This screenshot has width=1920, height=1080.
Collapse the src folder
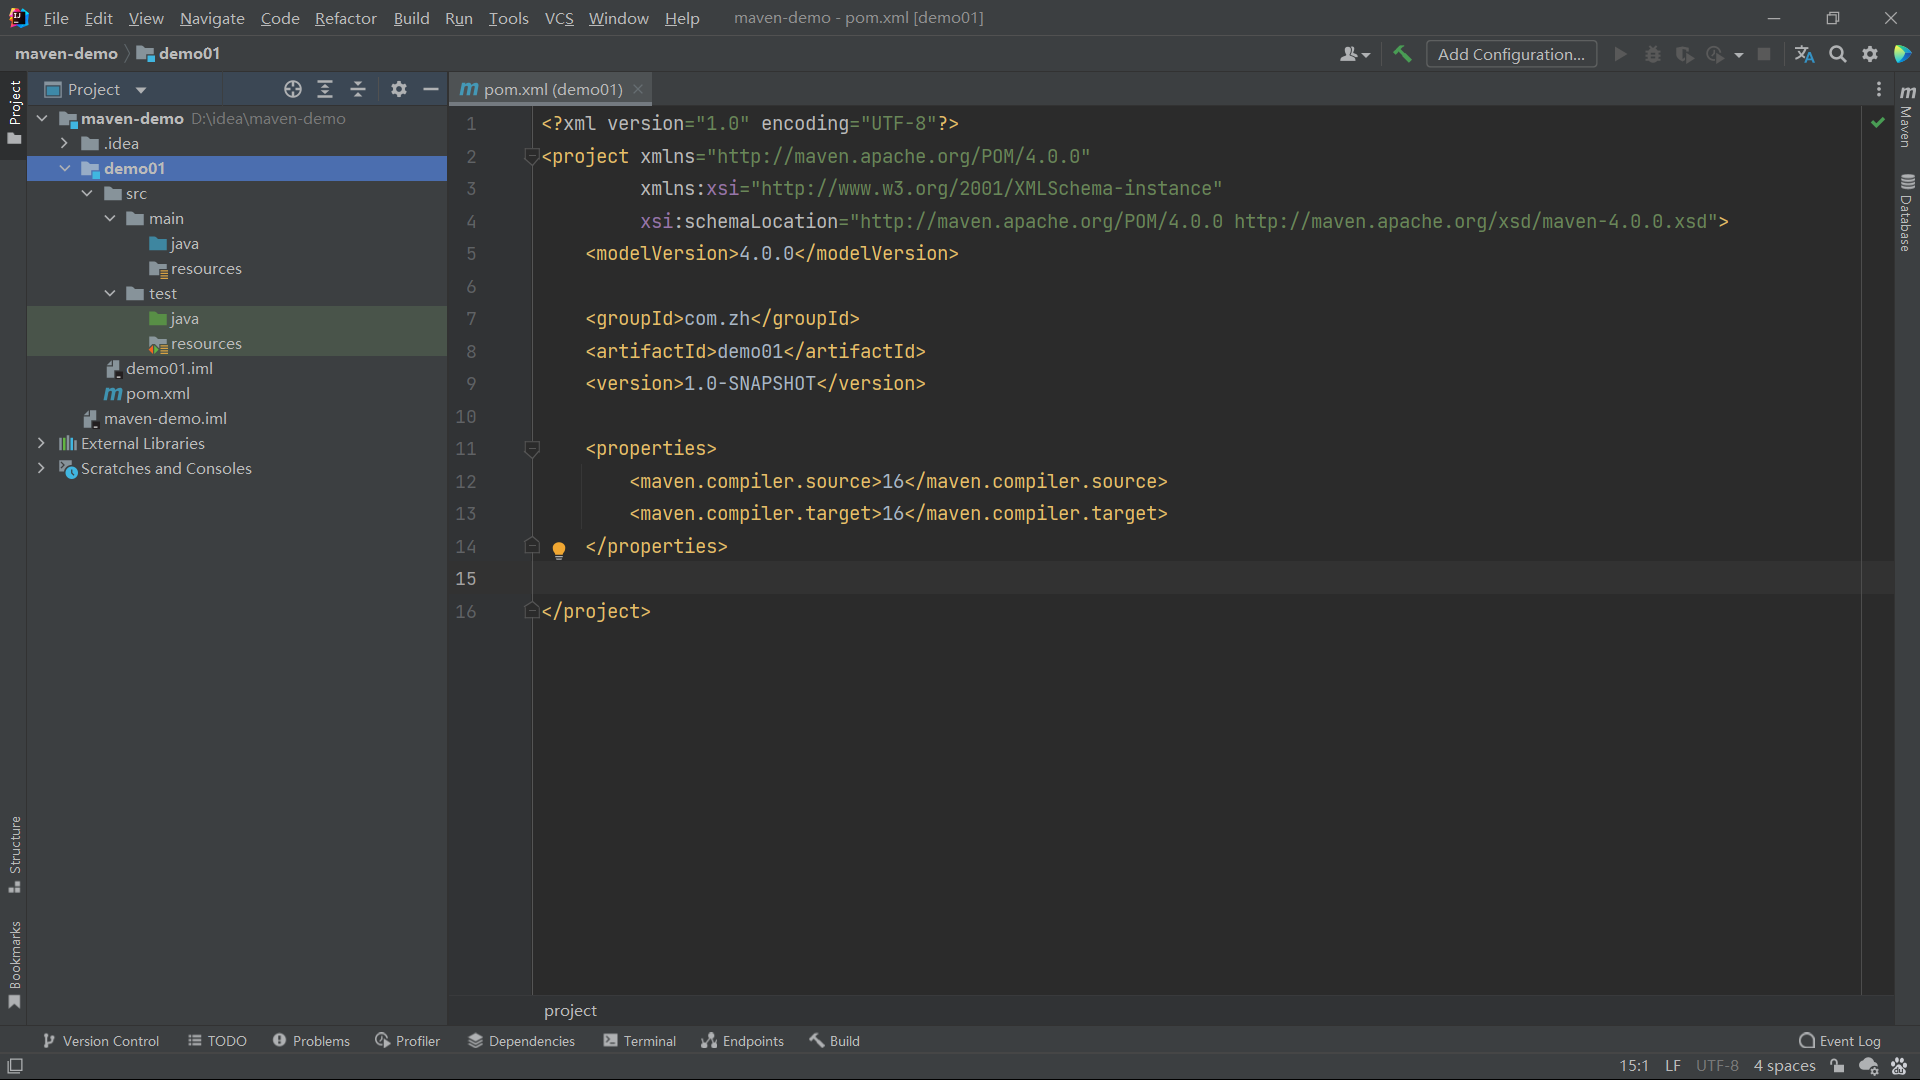click(87, 193)
